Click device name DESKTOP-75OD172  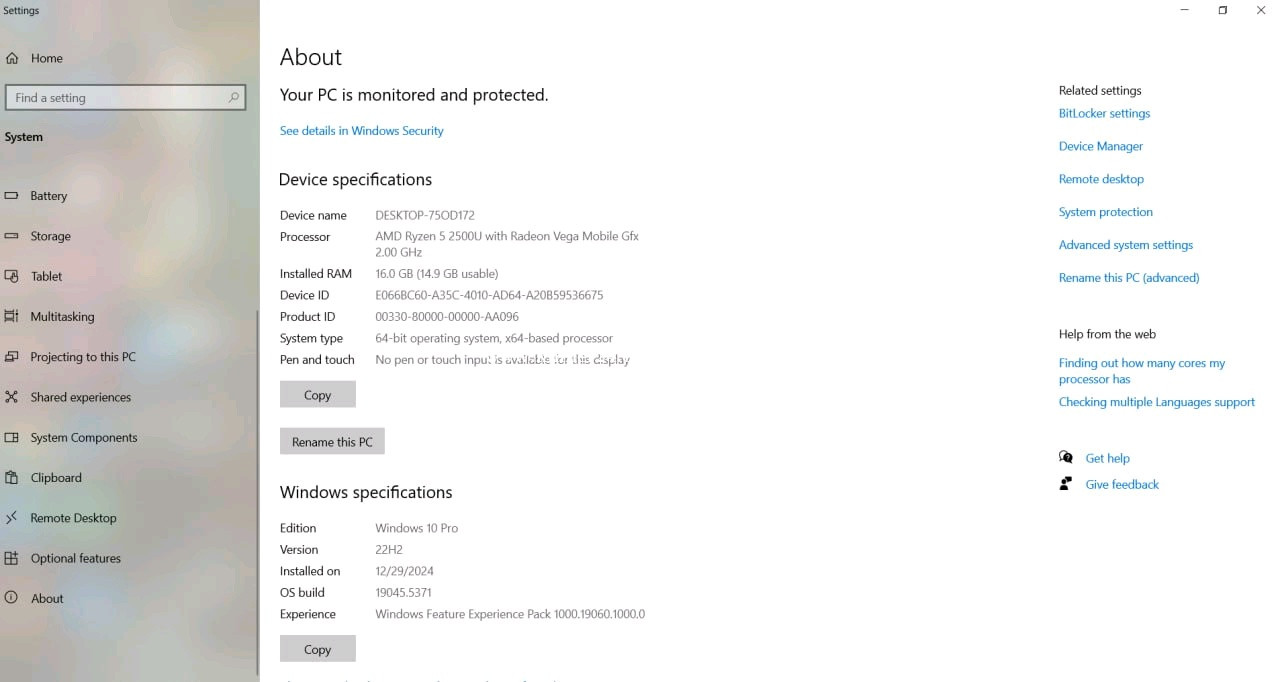(425, 215)
